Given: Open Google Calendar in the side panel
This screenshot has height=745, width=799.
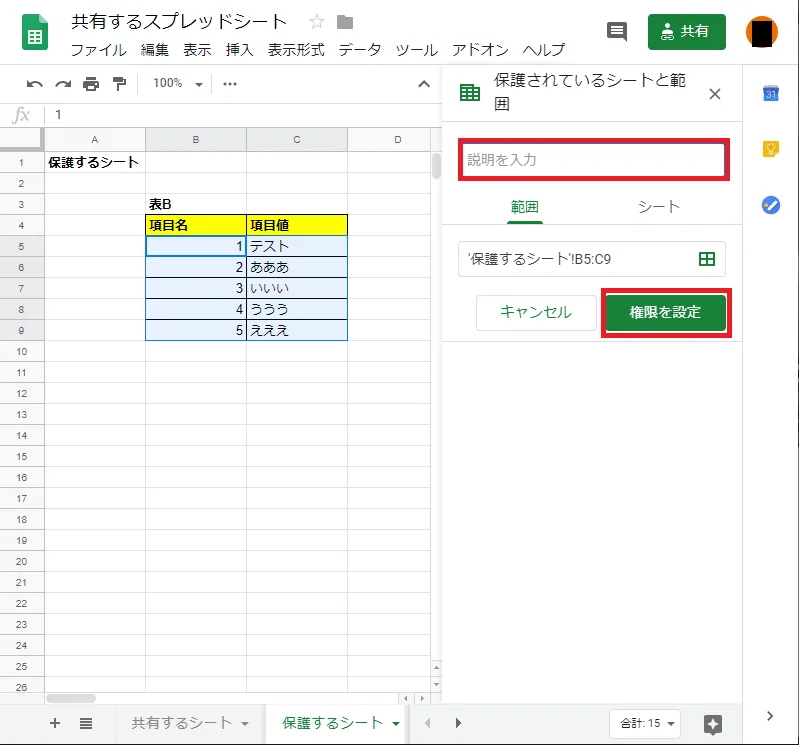Looking at the screenshot, I should tap(770, 93).
